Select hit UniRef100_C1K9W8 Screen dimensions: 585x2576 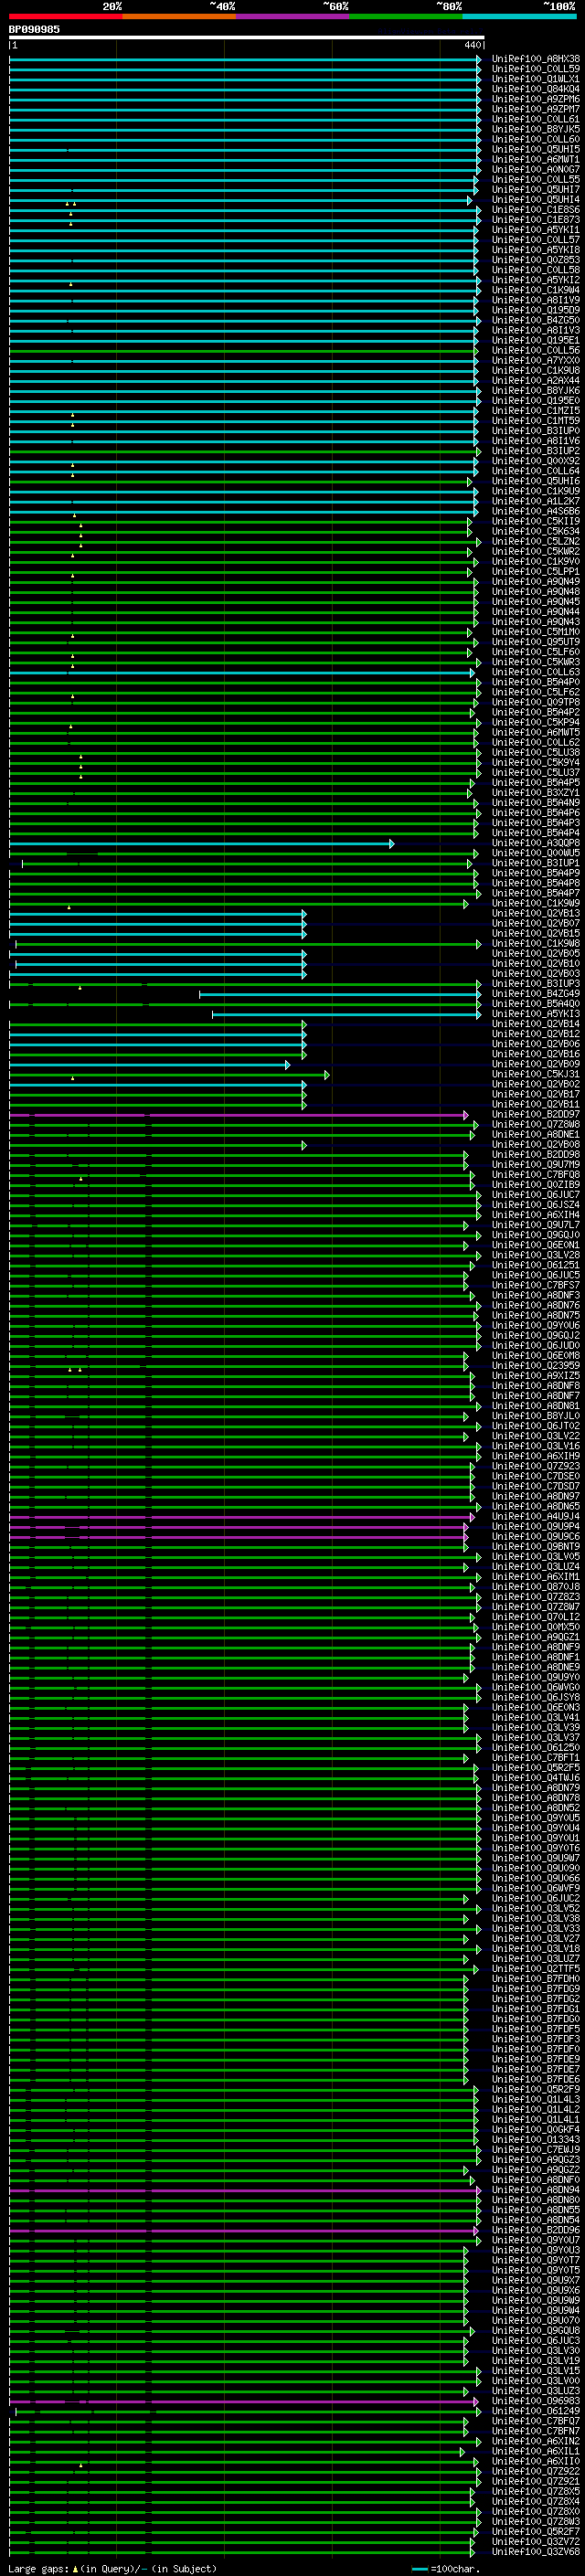(x=536, y=944)
